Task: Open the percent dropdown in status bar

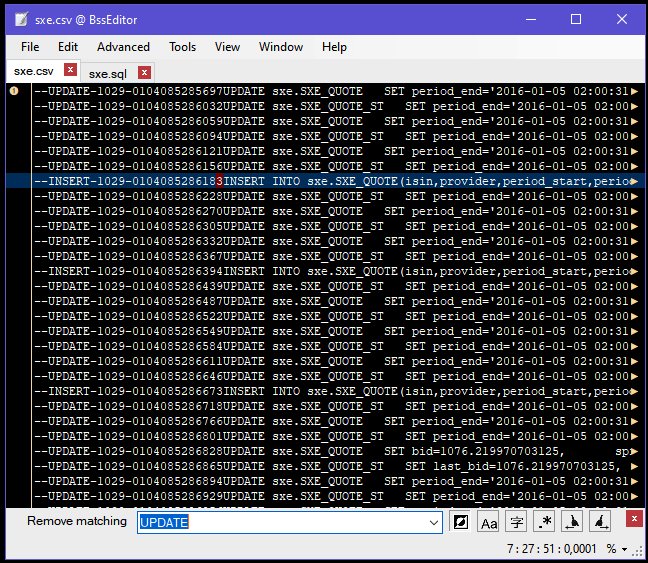Action: [x=624, y=549]
